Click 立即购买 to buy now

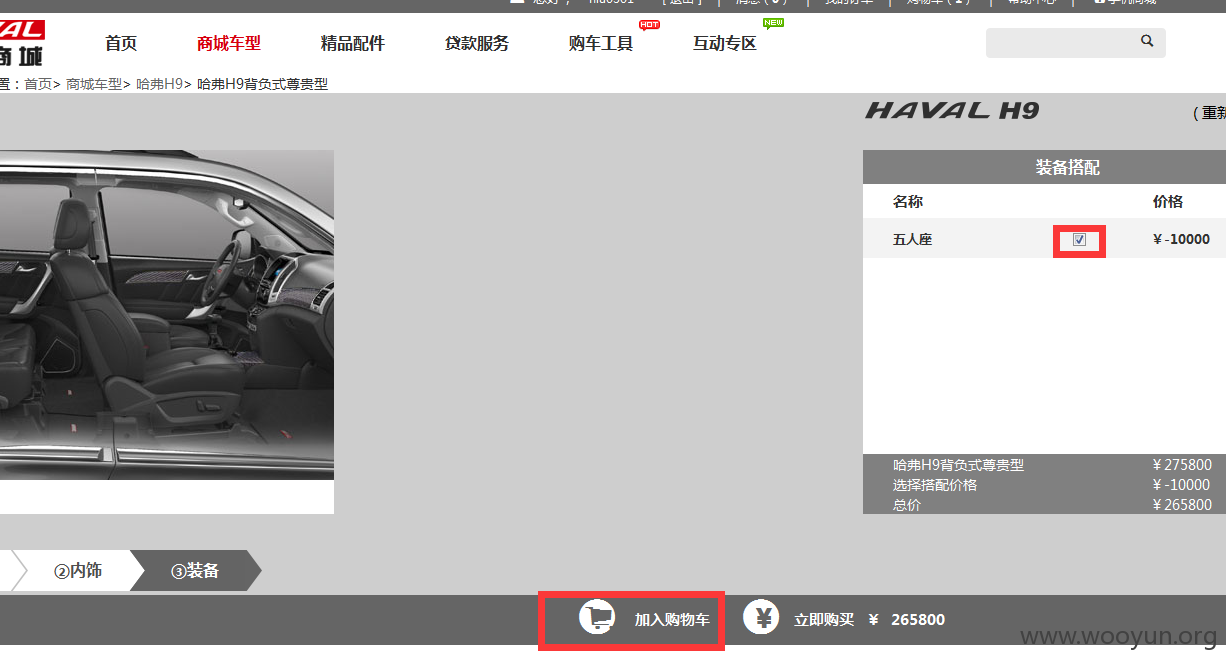click(824, 620)
